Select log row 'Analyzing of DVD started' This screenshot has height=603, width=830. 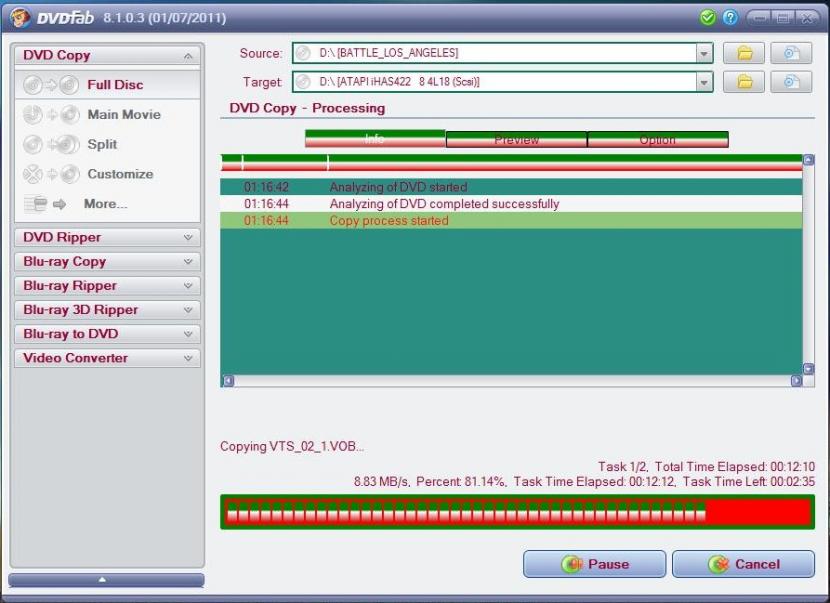point(511,187)
